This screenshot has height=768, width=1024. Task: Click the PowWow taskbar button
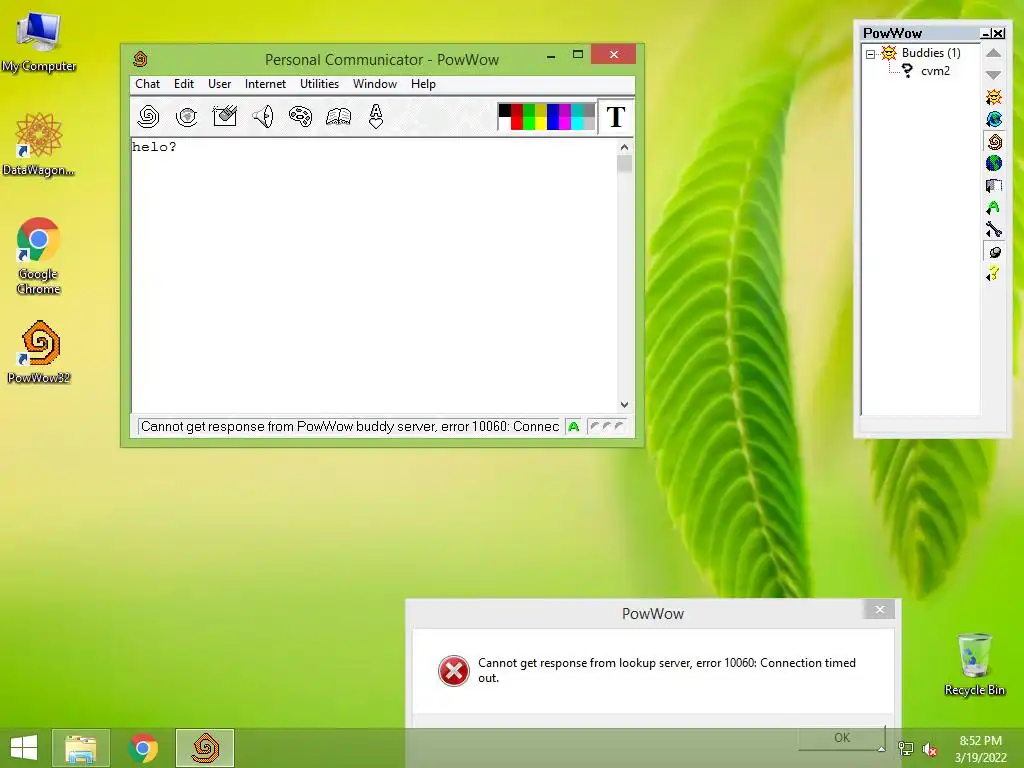205,748
